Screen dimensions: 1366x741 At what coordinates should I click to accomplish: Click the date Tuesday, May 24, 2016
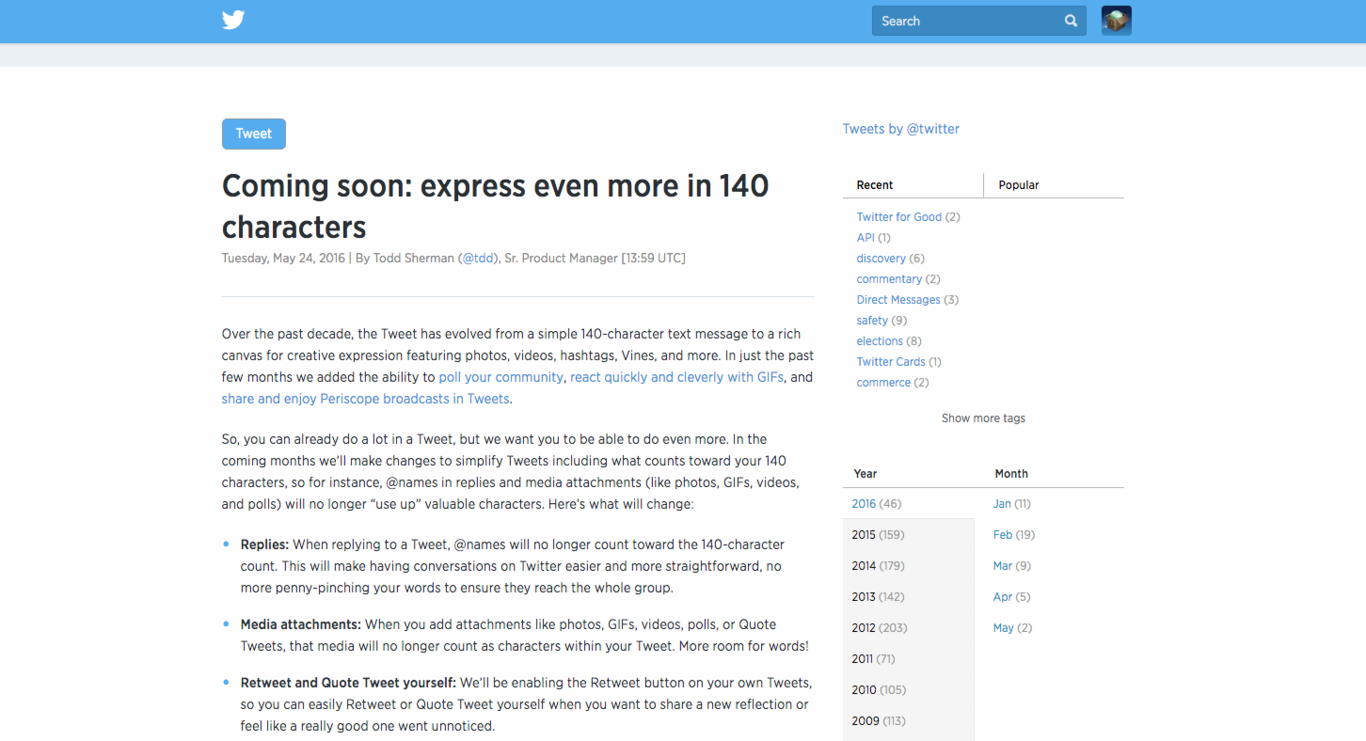click(283, 258)
